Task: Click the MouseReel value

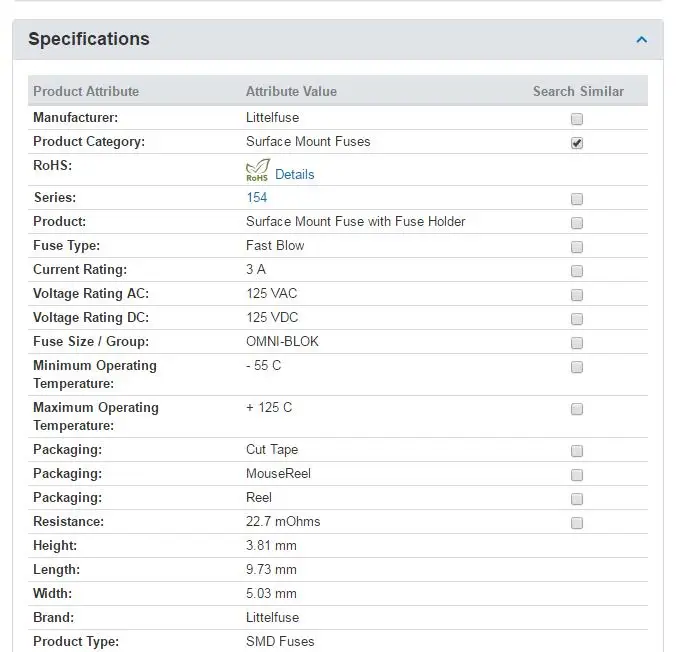Action: pos(278,474)
